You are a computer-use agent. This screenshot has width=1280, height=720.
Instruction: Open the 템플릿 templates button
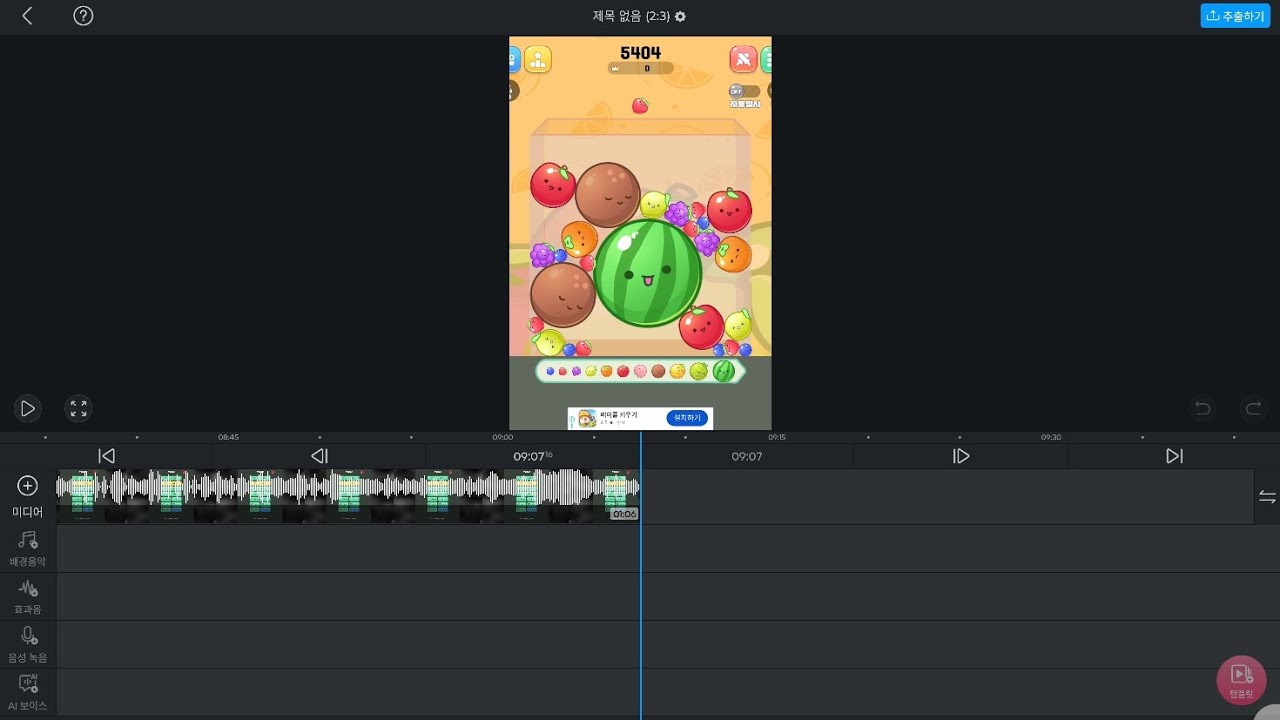1241,680
